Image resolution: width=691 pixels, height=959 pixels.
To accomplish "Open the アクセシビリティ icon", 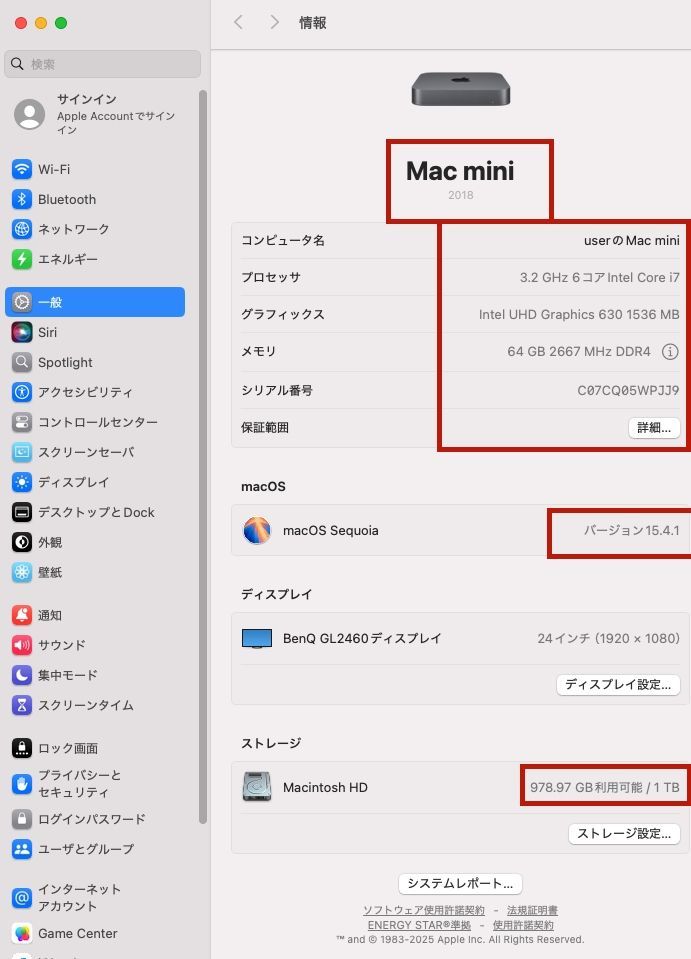I will 22,392.
